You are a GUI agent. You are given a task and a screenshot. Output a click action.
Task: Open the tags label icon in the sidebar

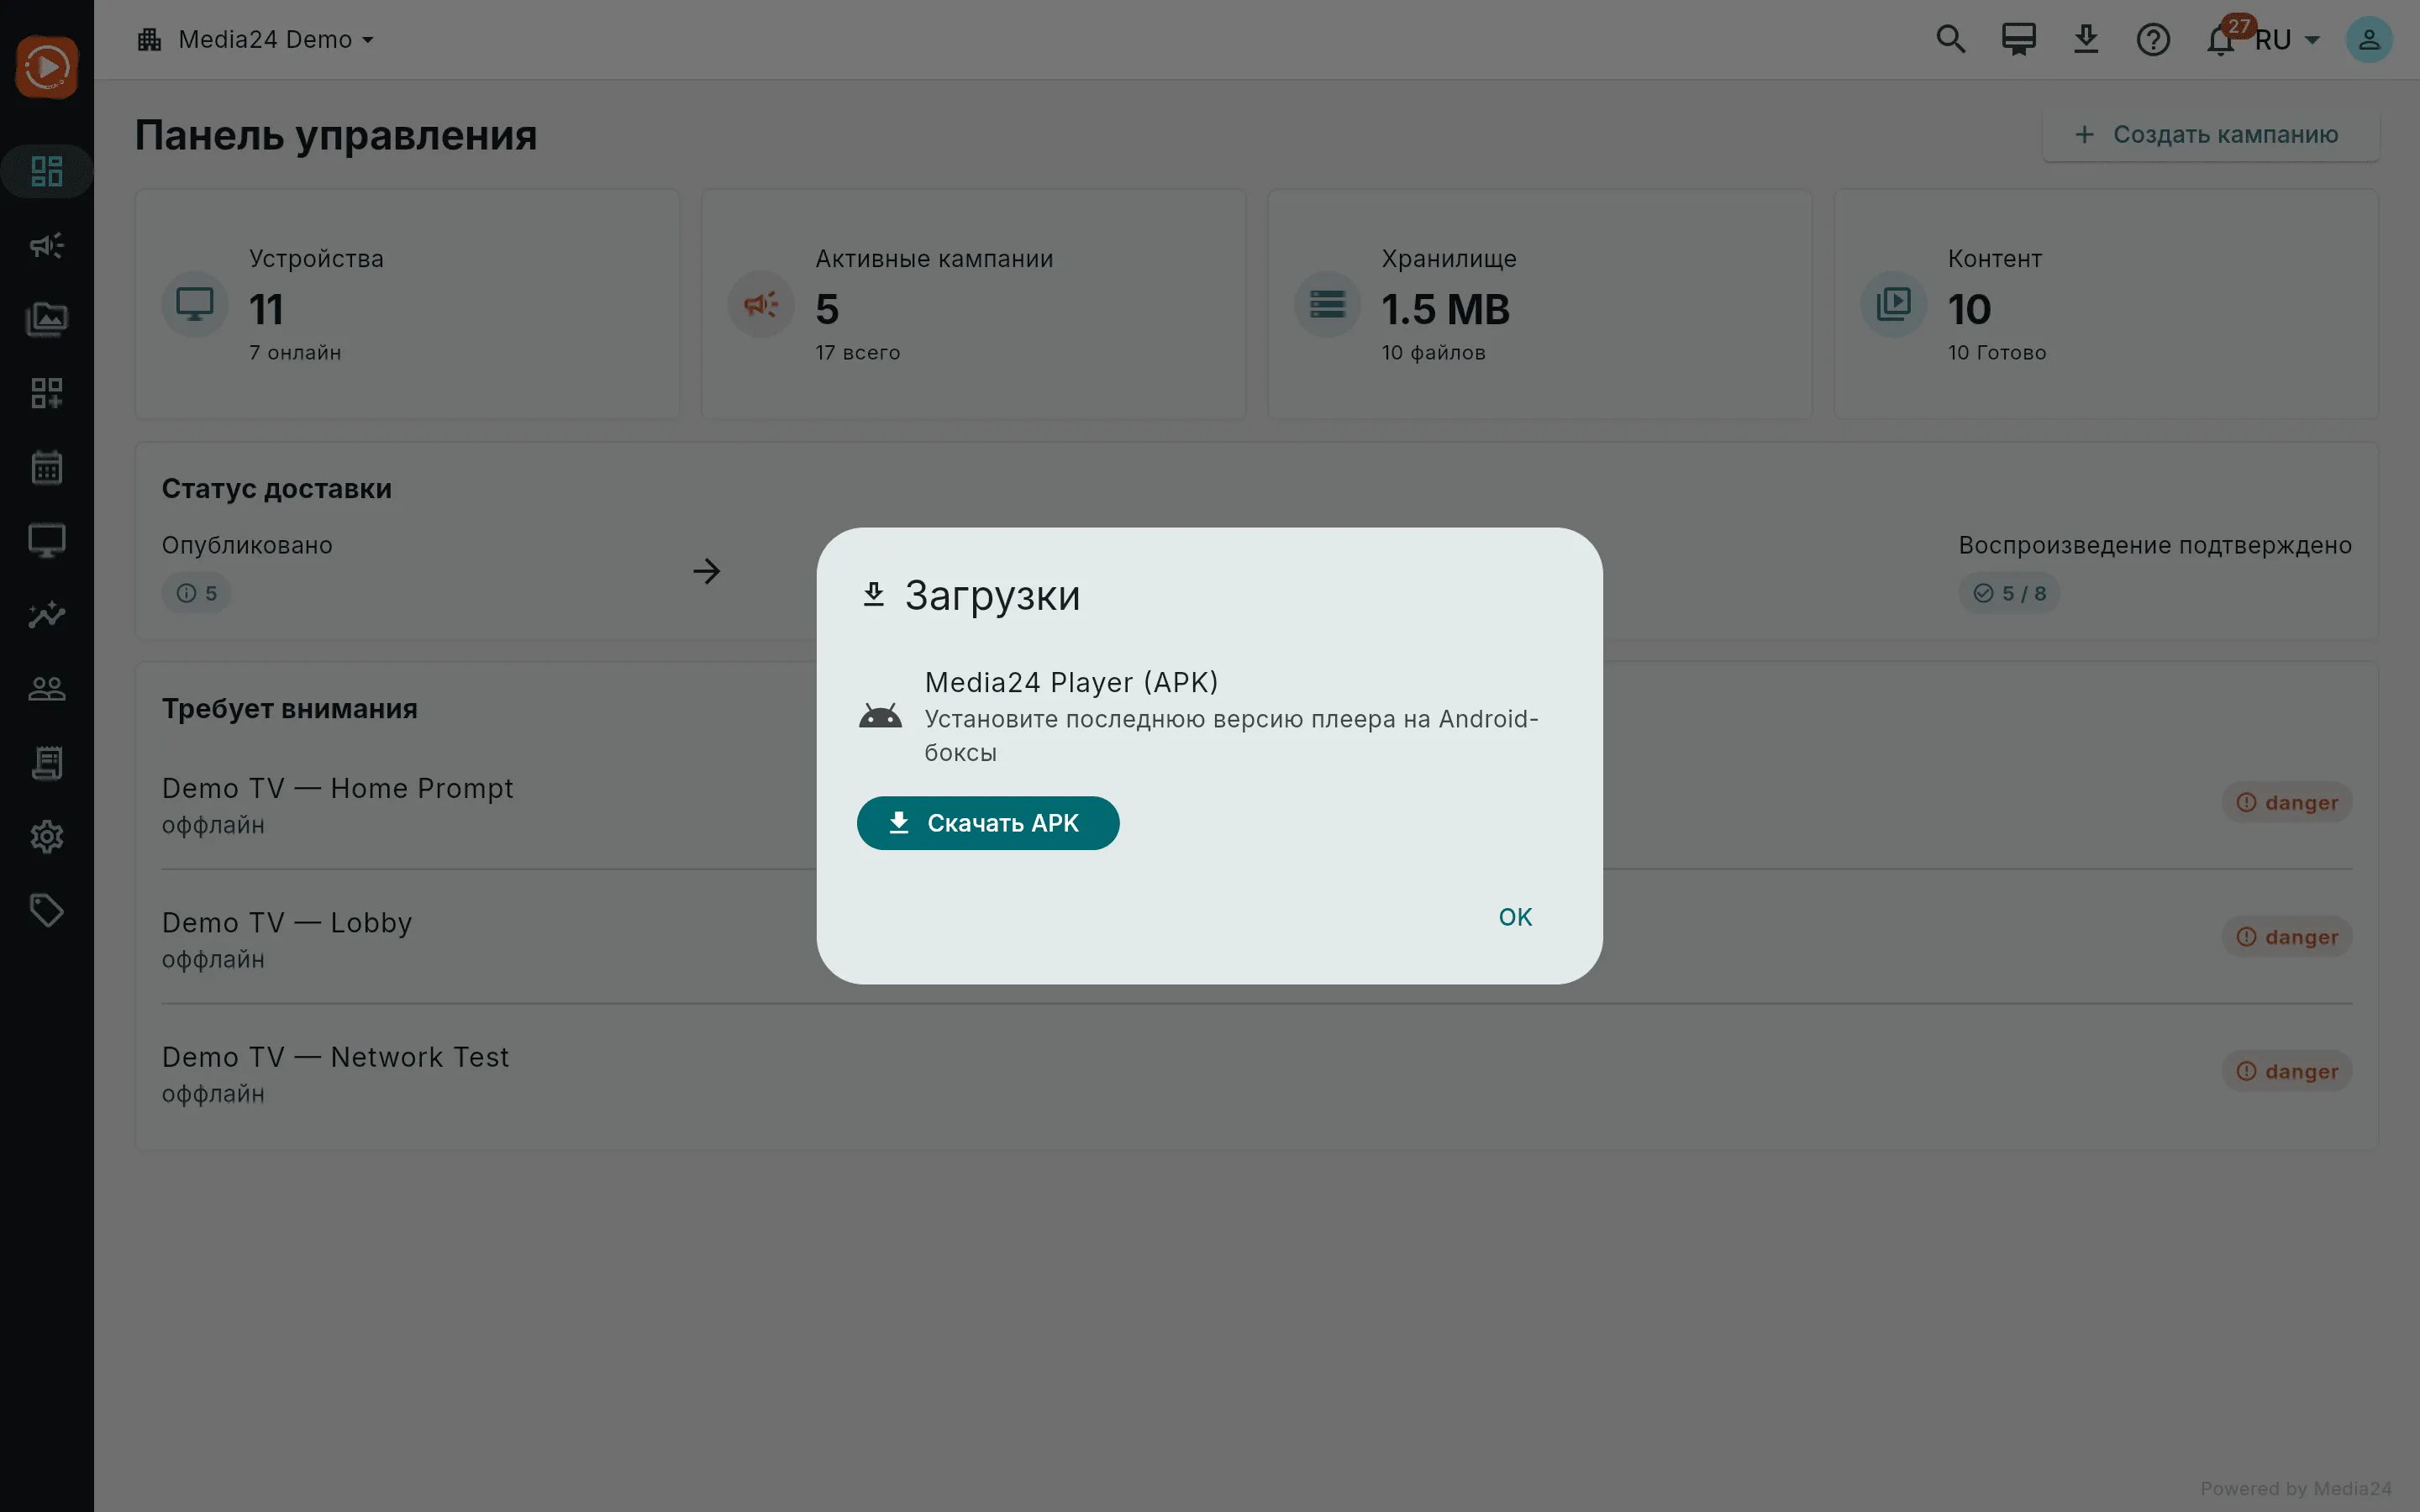[x=47, y=911]
